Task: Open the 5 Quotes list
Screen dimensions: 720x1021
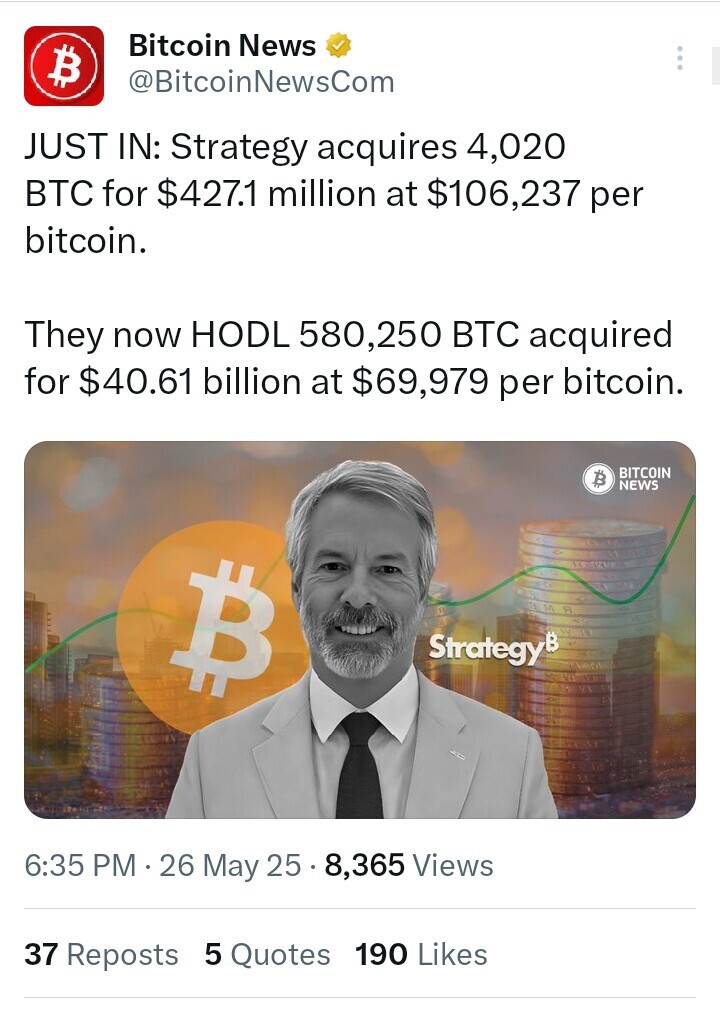Action: click(267, 955)
